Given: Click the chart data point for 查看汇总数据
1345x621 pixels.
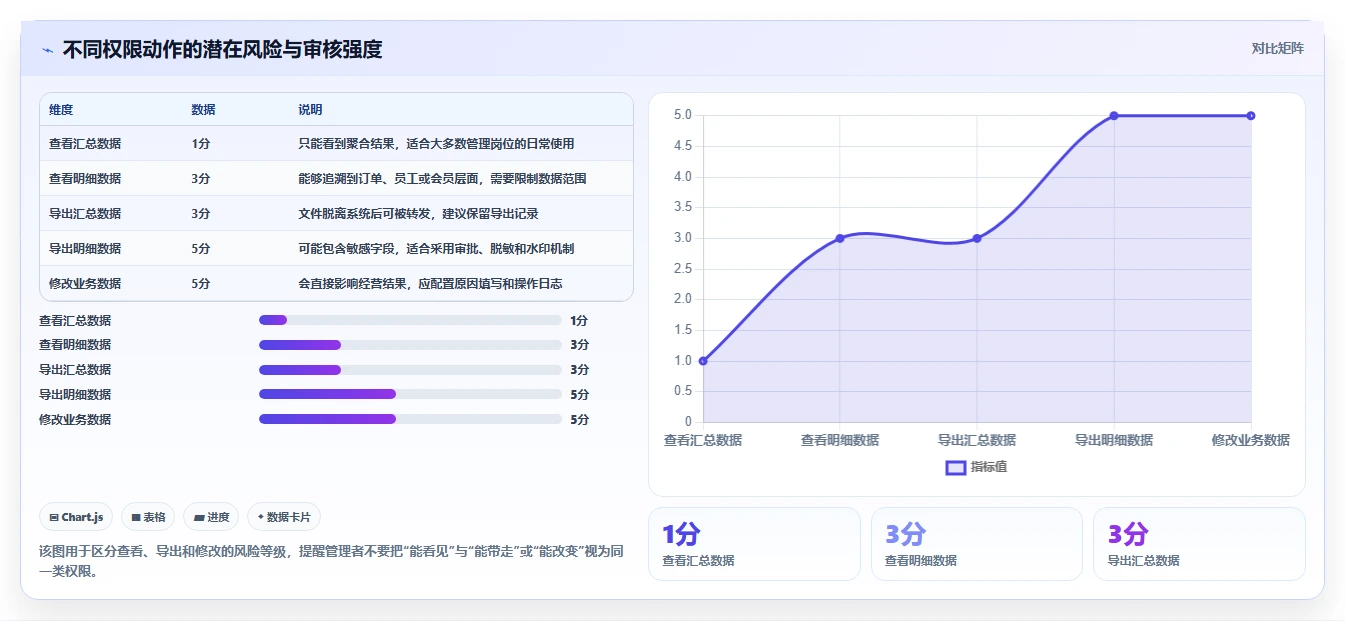Looking at the screenshot, I should point(703,360).
